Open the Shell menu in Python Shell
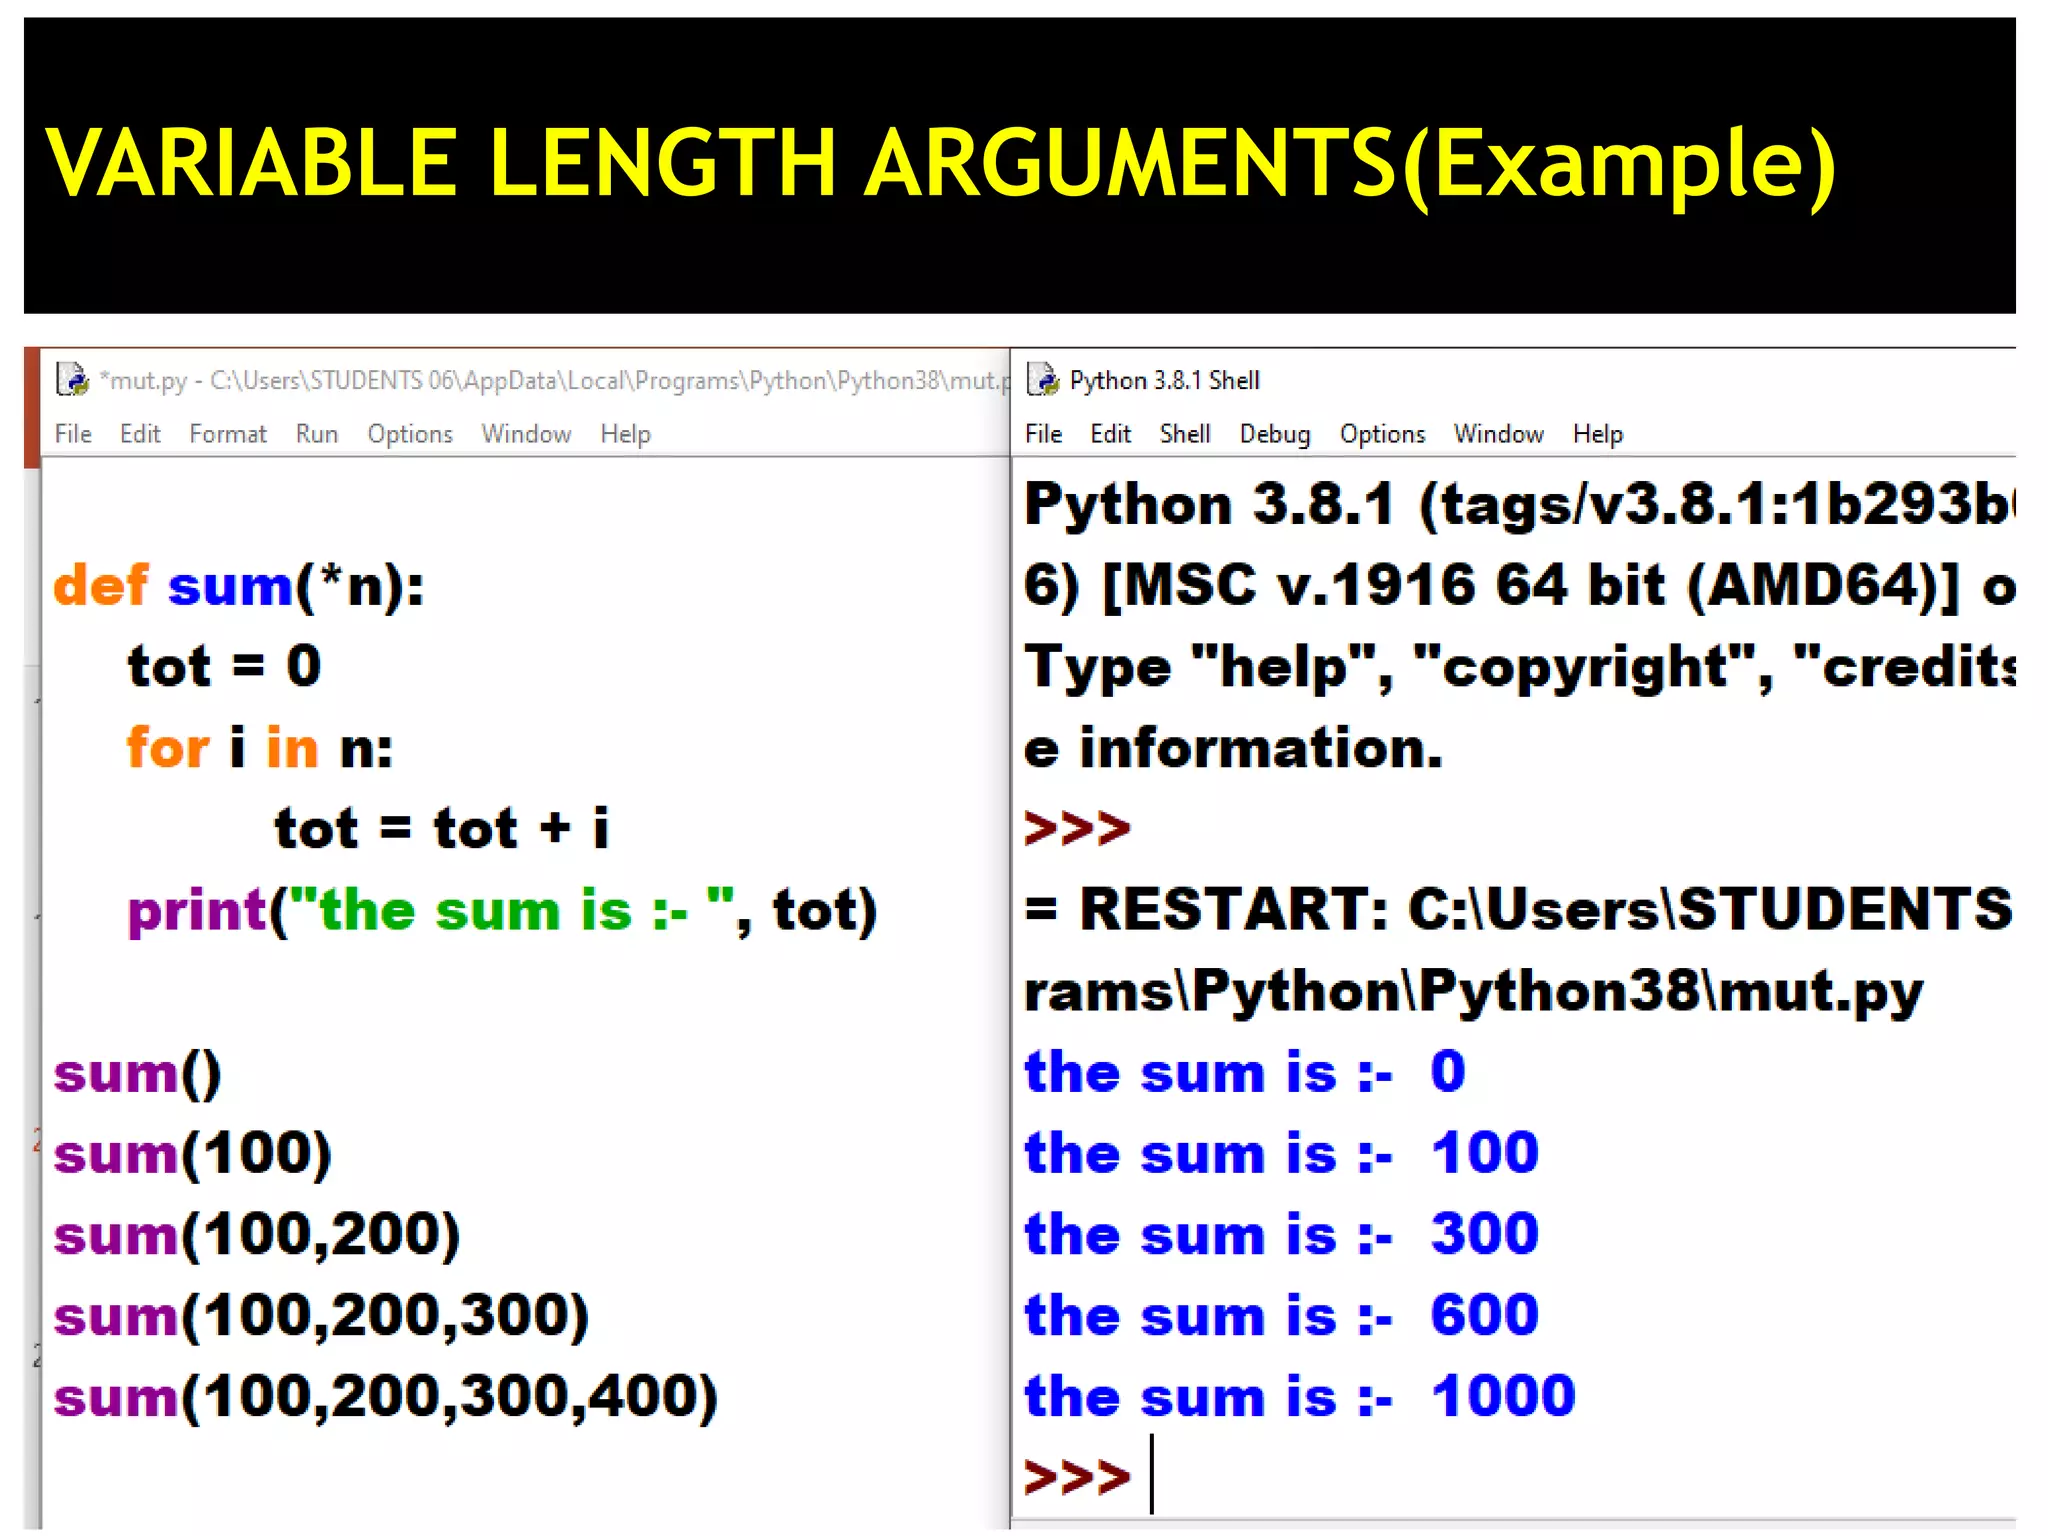The height and width of the screenshot is (1536, 2048). coord(1185,434)
